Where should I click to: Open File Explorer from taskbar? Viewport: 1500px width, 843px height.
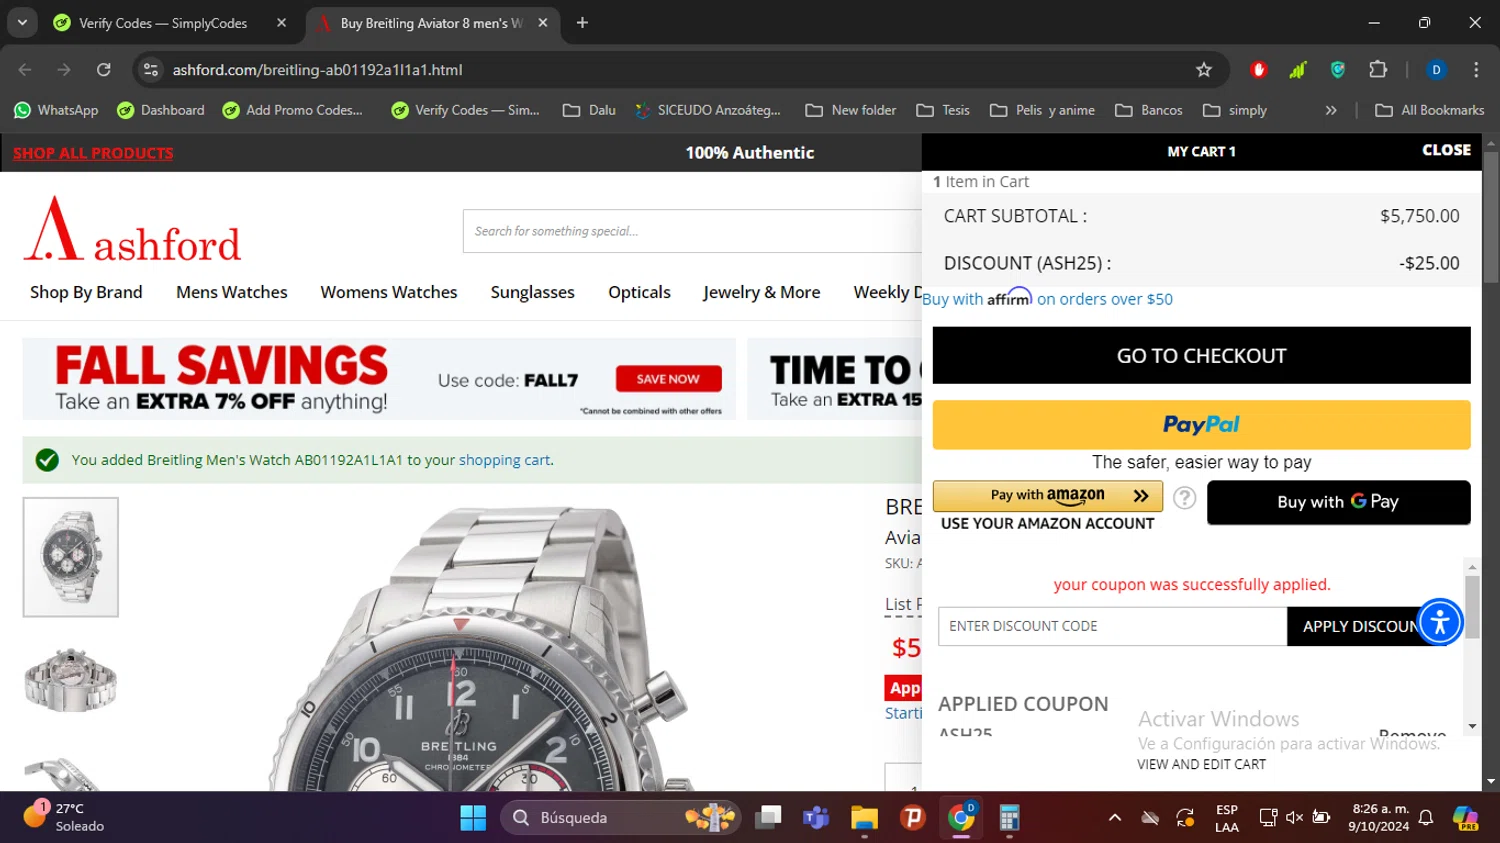(864, 818)
